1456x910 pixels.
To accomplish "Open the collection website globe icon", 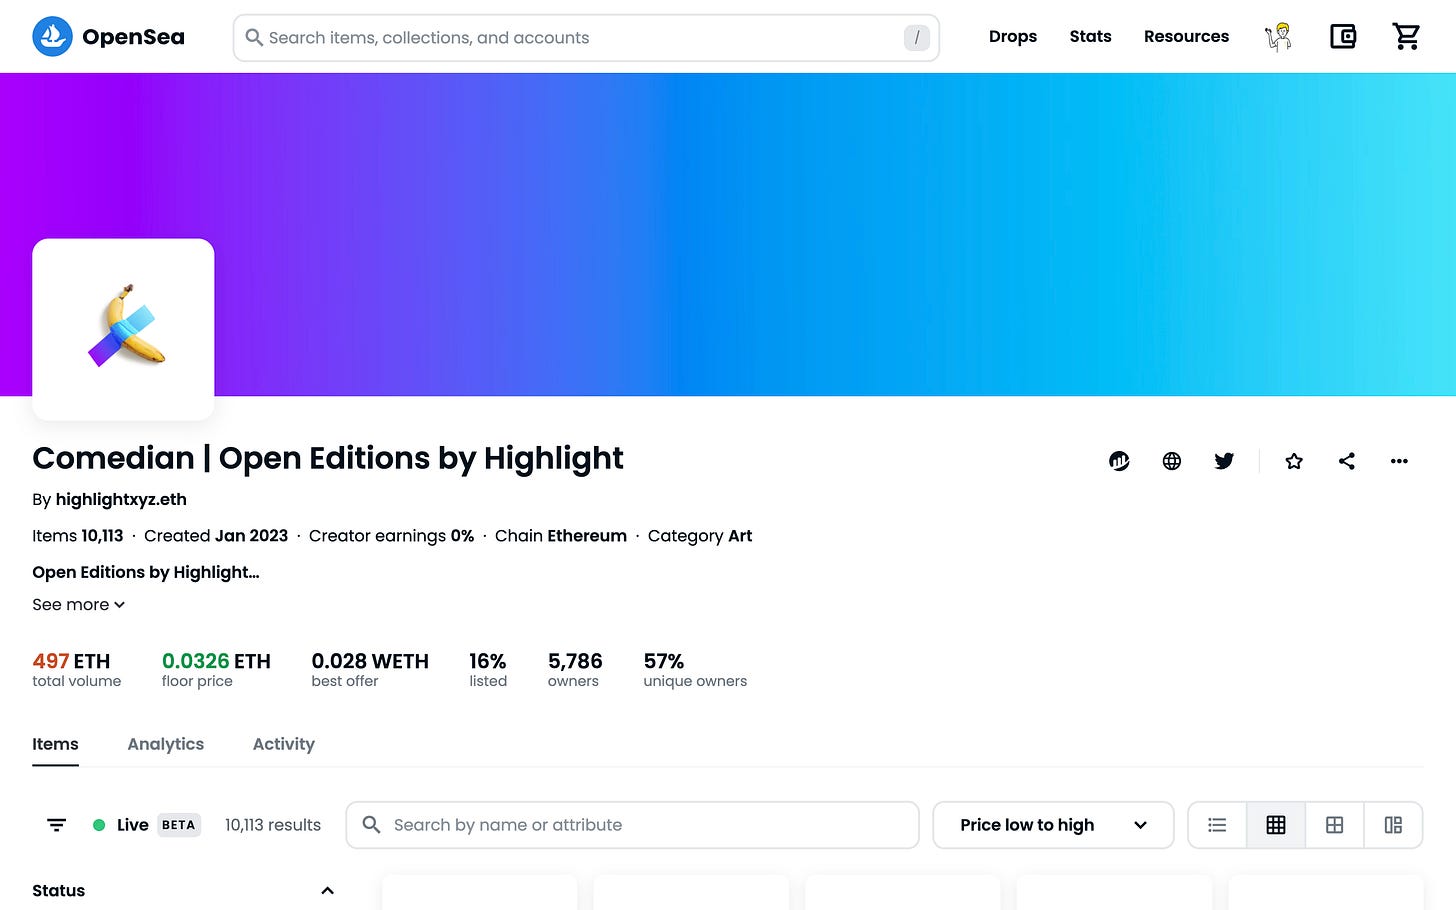I will pyautogui.click(x=1172, y=461).
